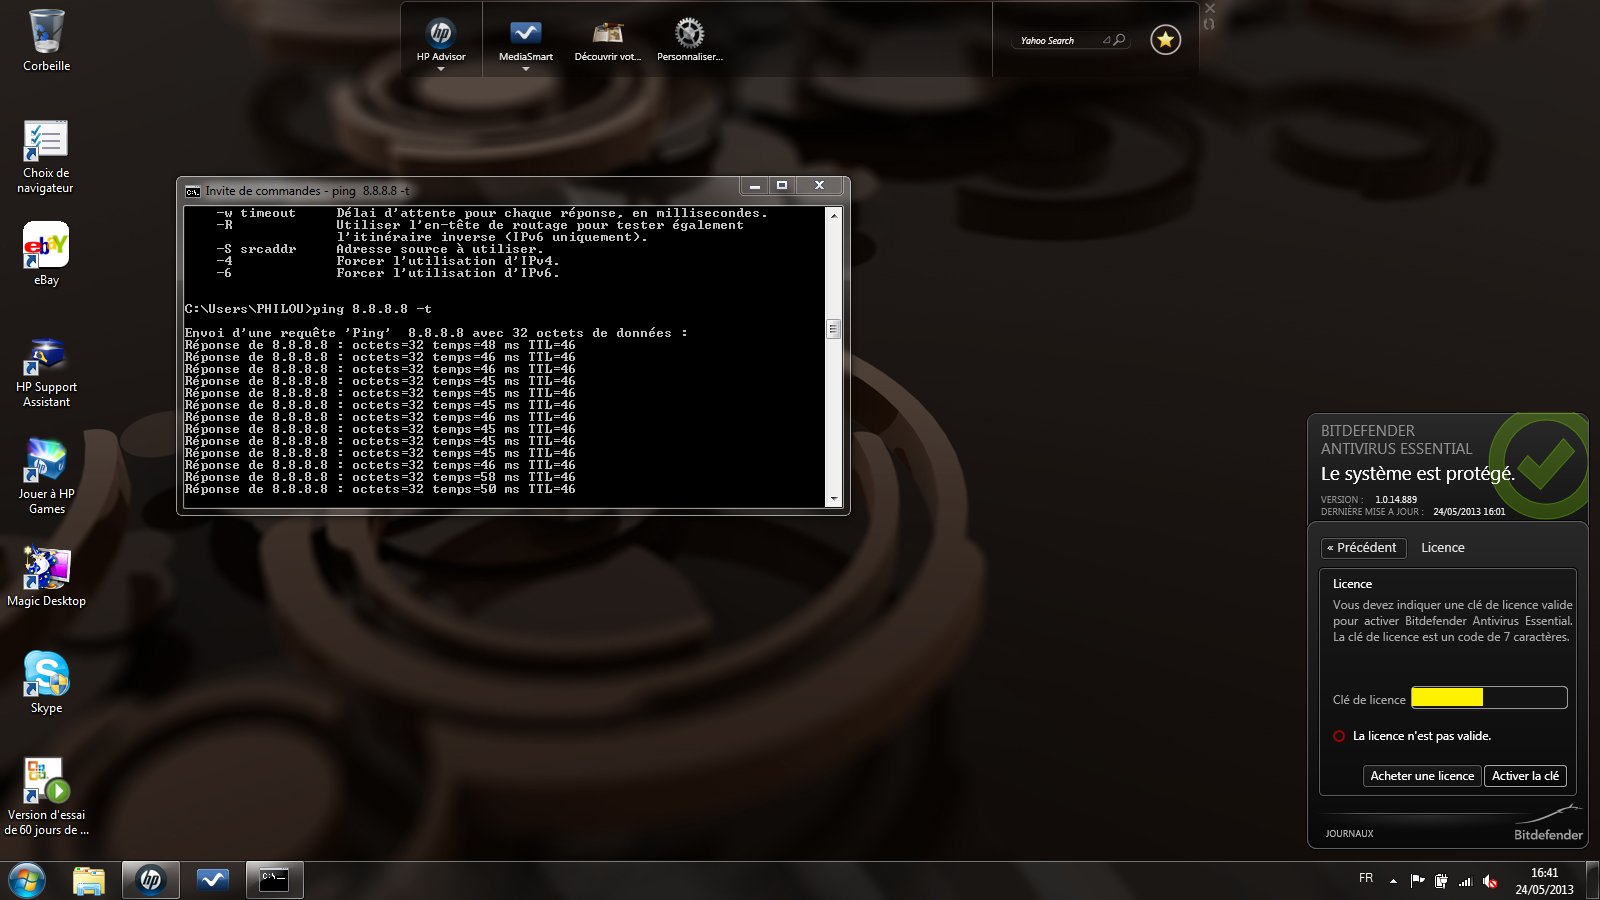Click scroll up arrow in command prompt
The width and height of the screenshot is (1600, 900).
click(x=833, y=214)
